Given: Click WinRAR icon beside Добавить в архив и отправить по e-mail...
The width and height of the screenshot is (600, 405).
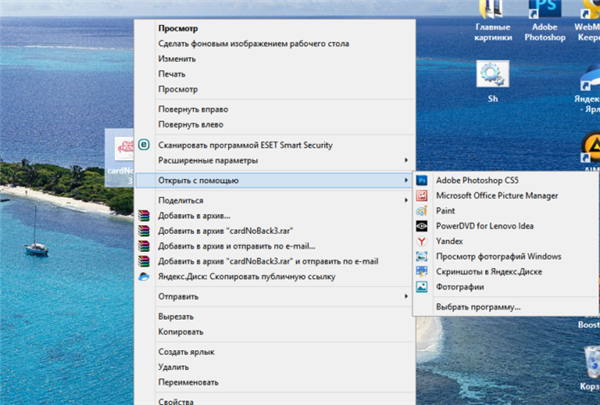Looking at the screenshot, I should pos(144,246).
